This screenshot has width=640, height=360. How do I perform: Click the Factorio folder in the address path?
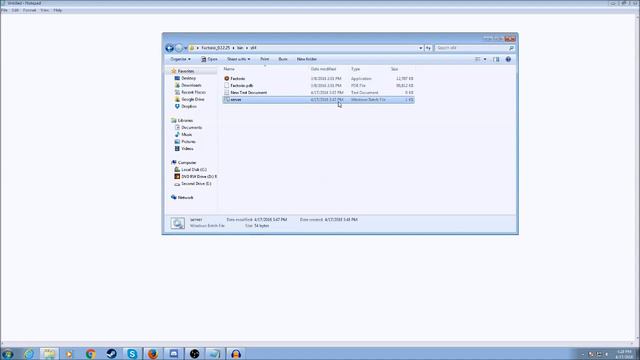(x=216, y=48)
